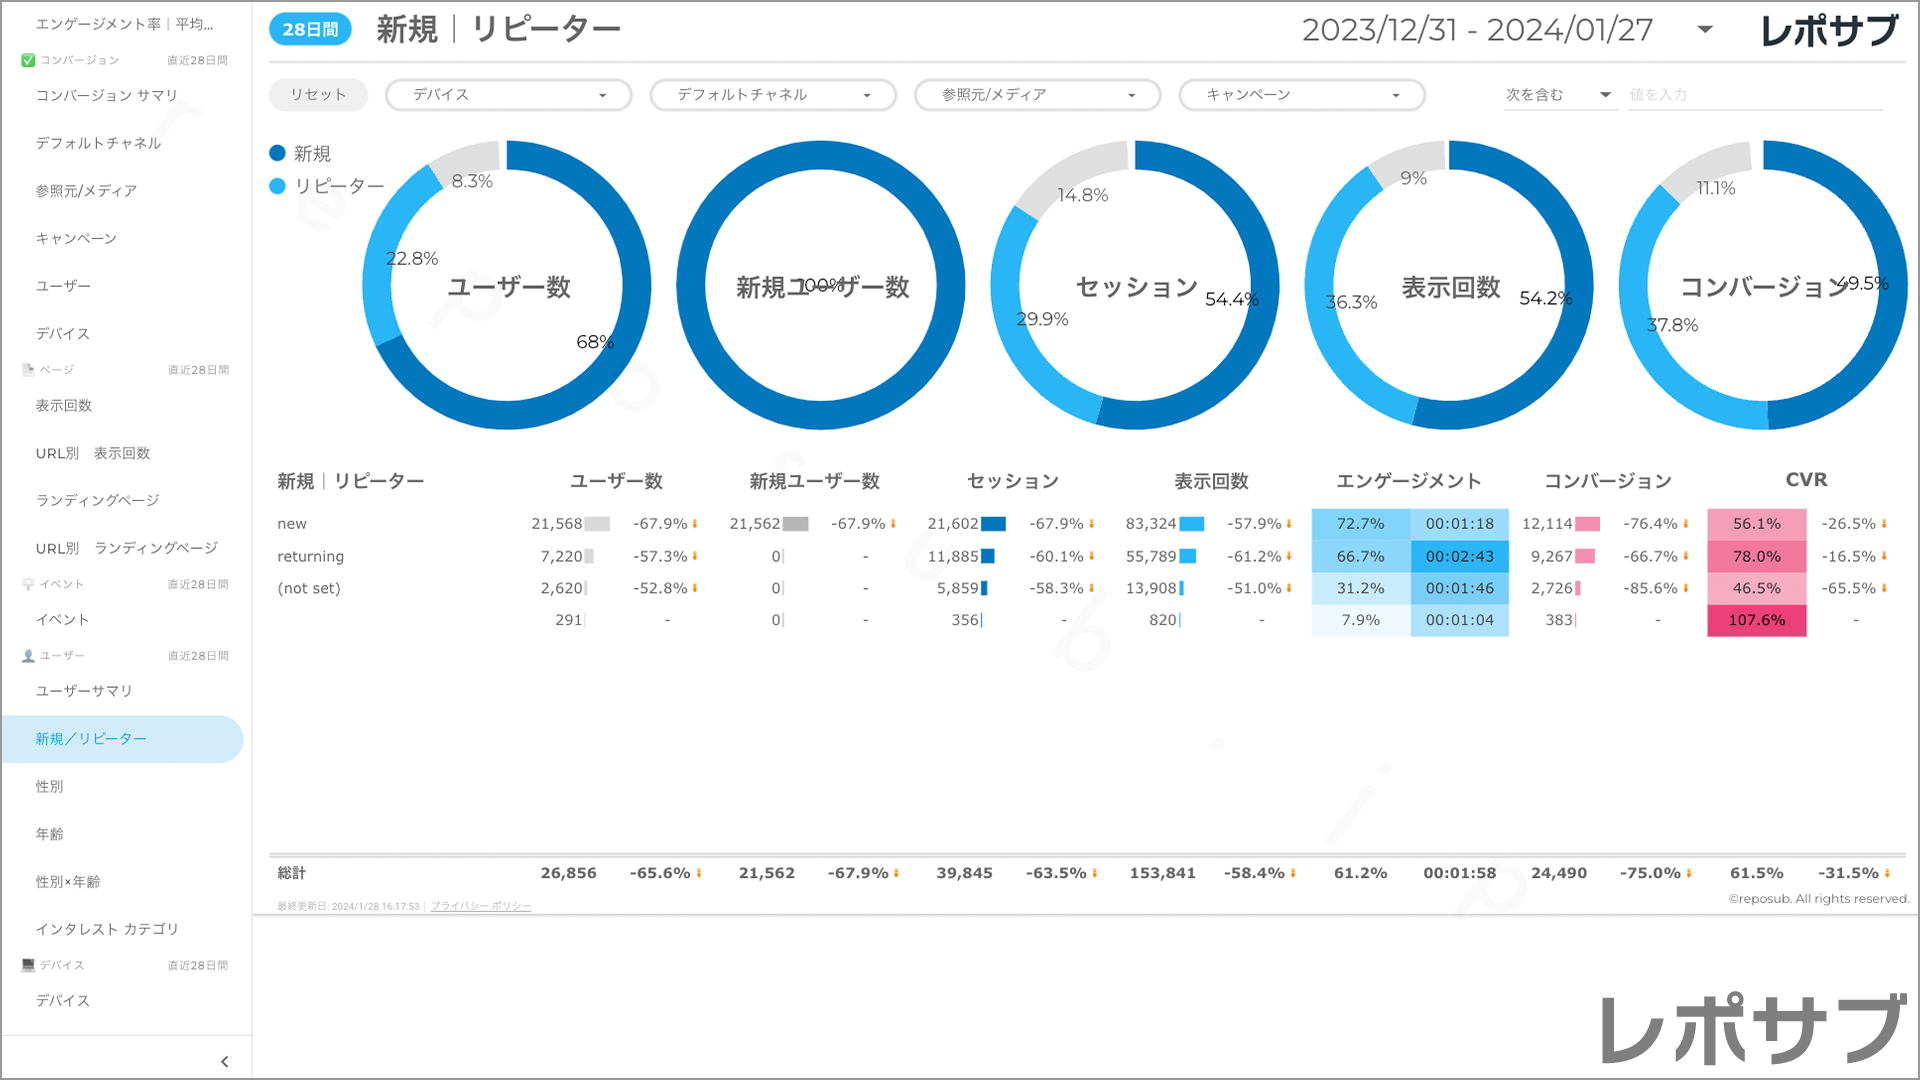The width and height of the screenshot is (1920, 1080).
Task: Click the event flag icon in sidebar
Action: point(28,584)
